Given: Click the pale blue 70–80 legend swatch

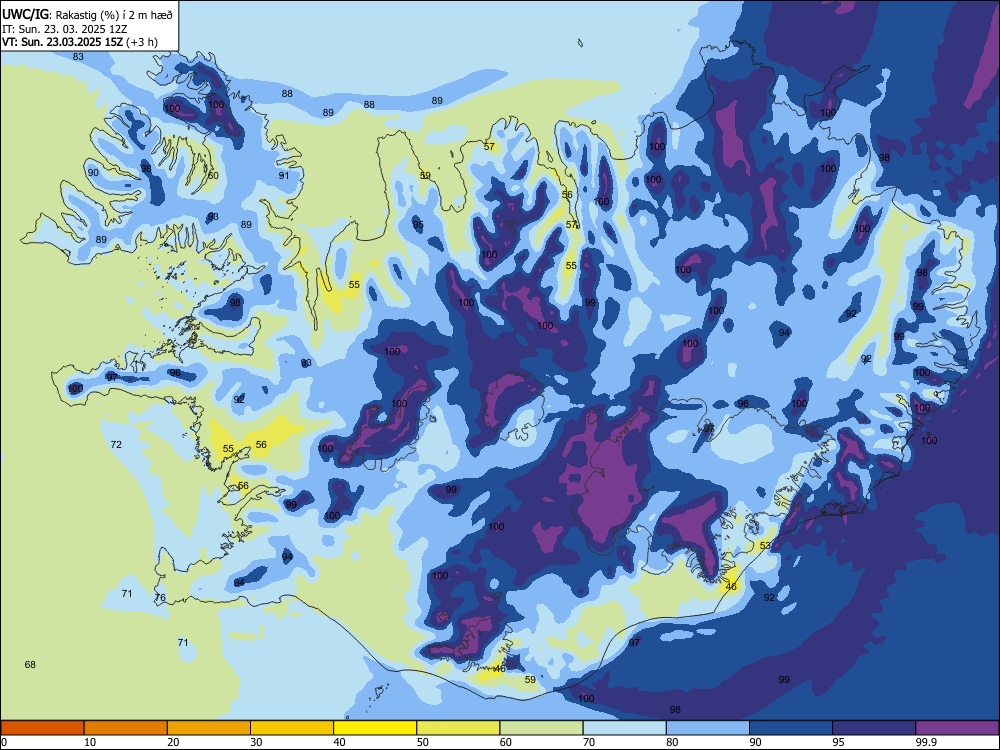Looking at the screenshot, I should [x=624, y=728].
